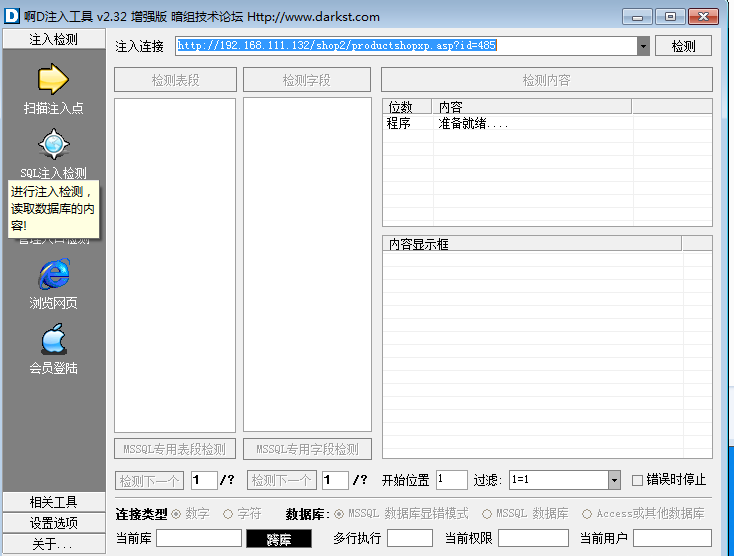Choose Access或其他数据库 radio option
Viewport: 734px width, 556px height.
587,514
